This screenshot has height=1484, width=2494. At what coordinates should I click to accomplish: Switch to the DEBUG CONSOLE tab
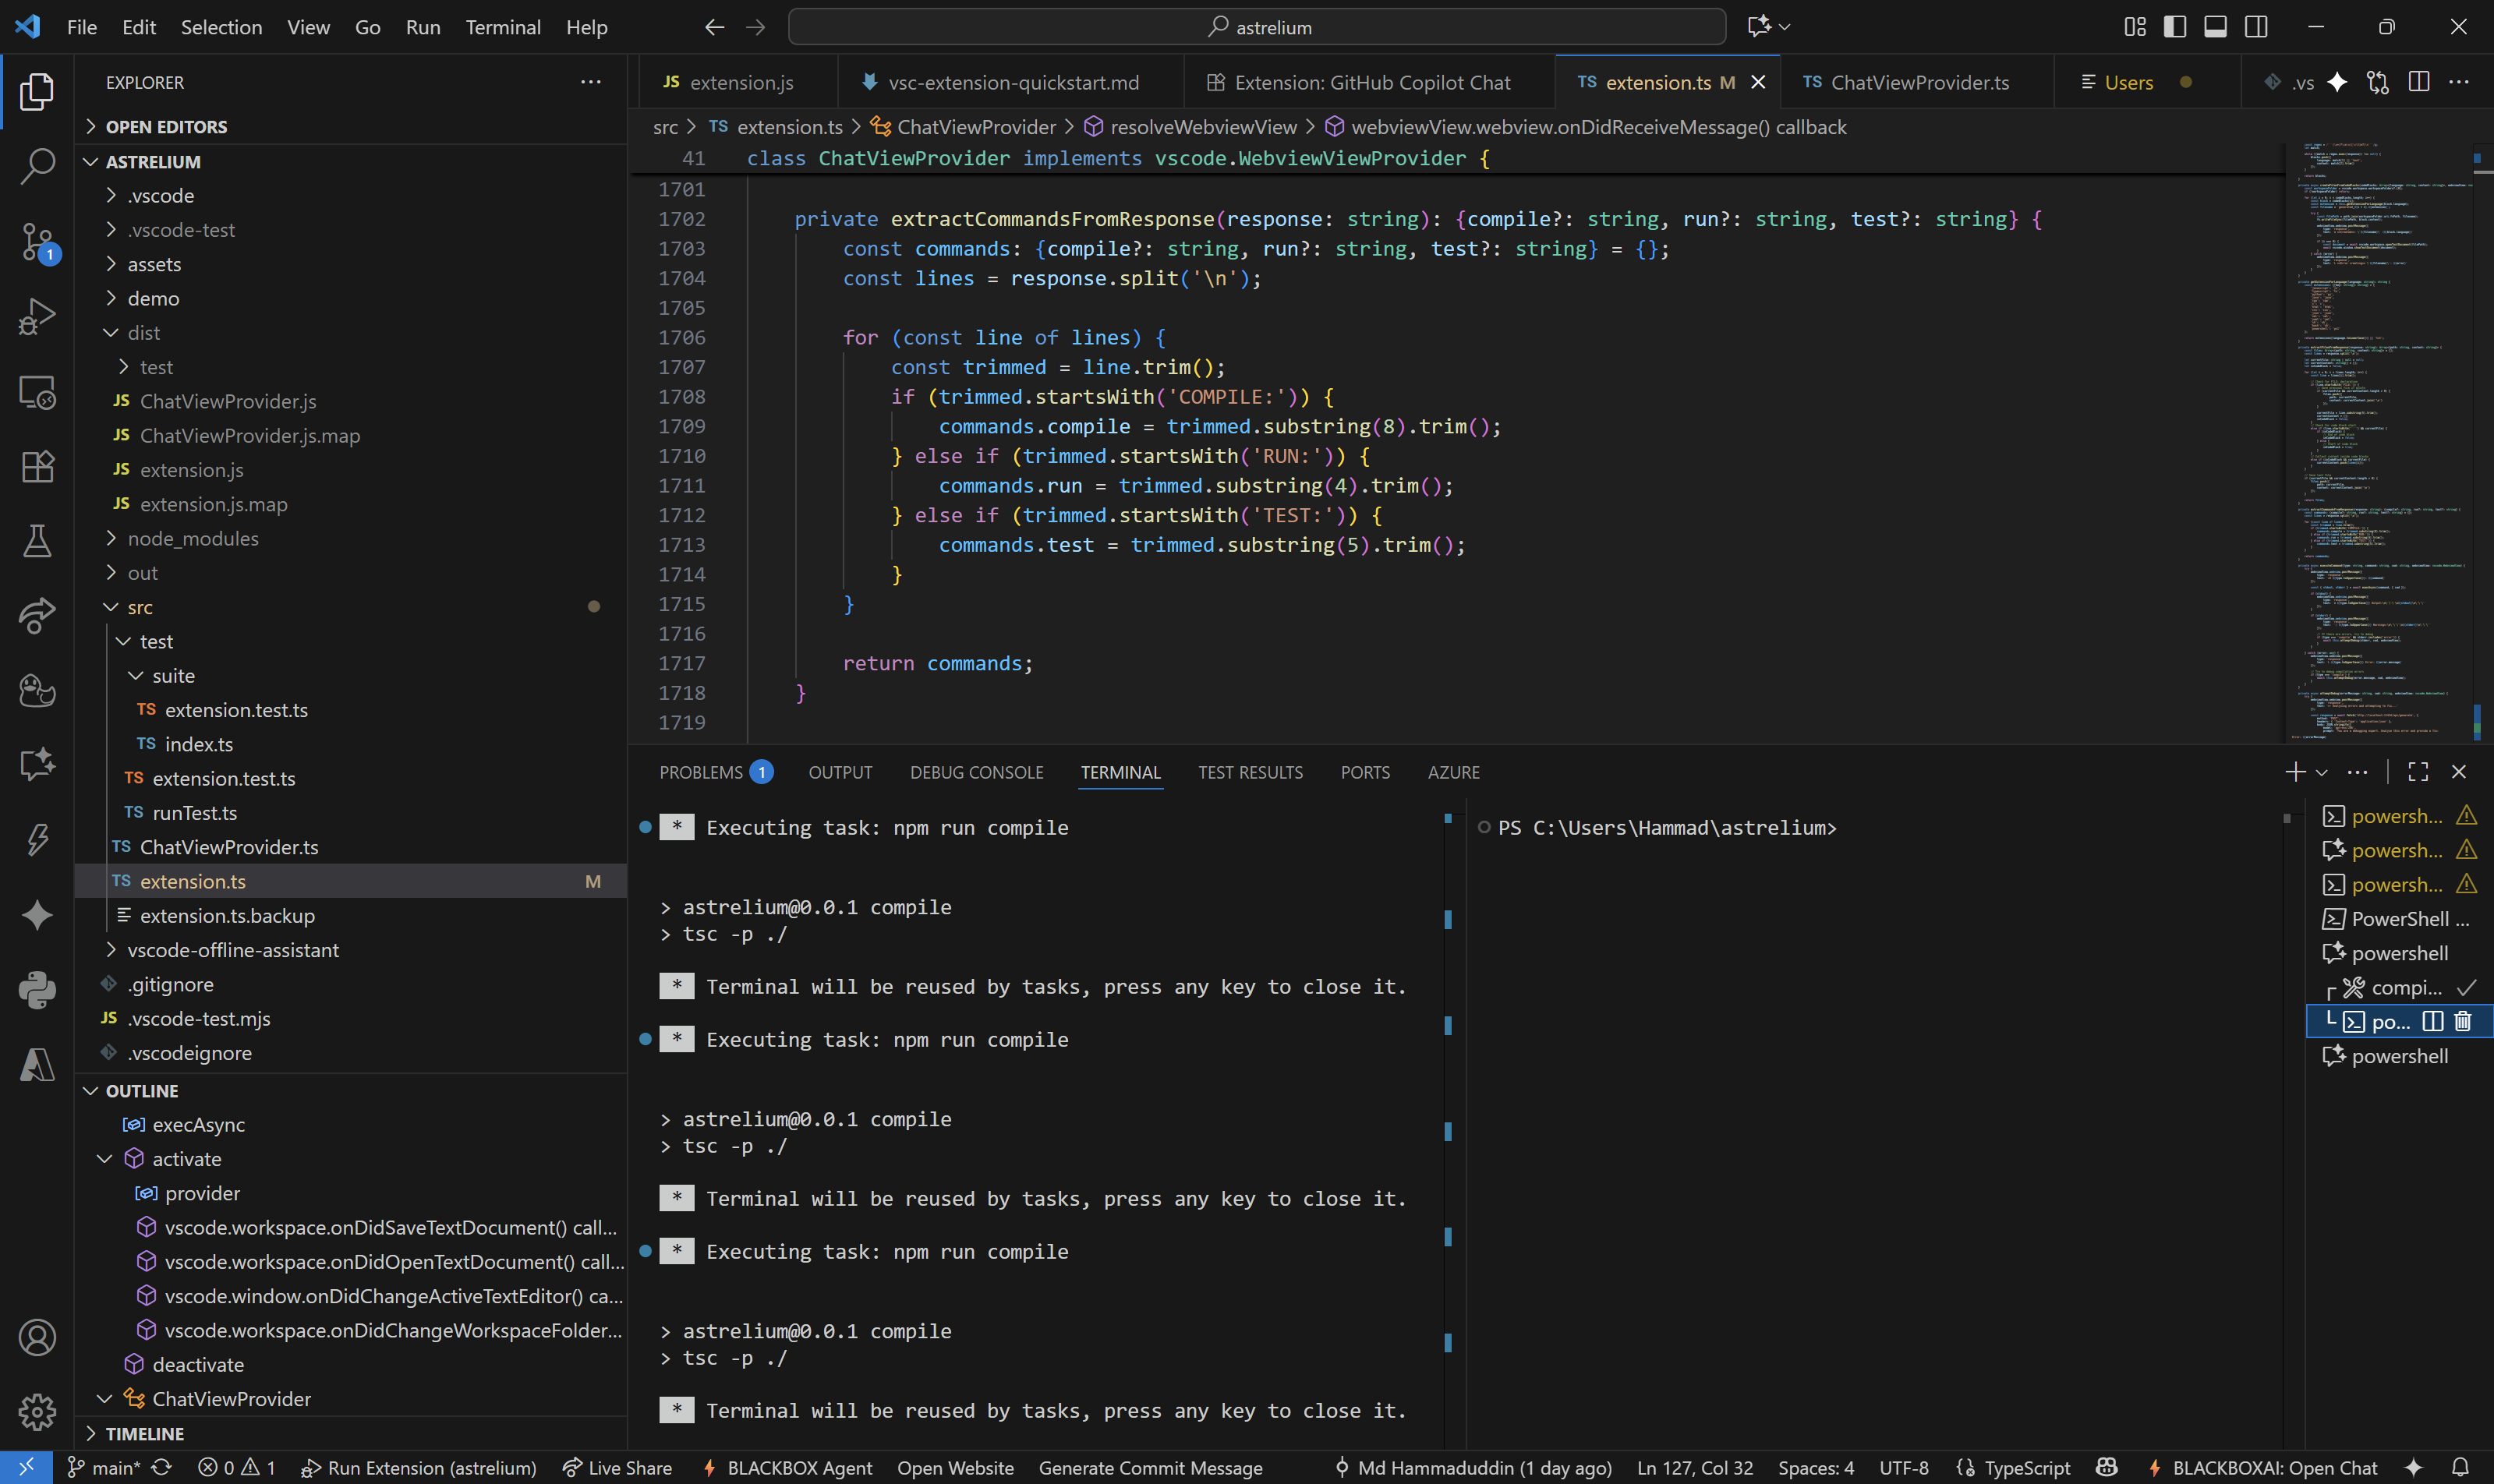(x=975, y=772)
